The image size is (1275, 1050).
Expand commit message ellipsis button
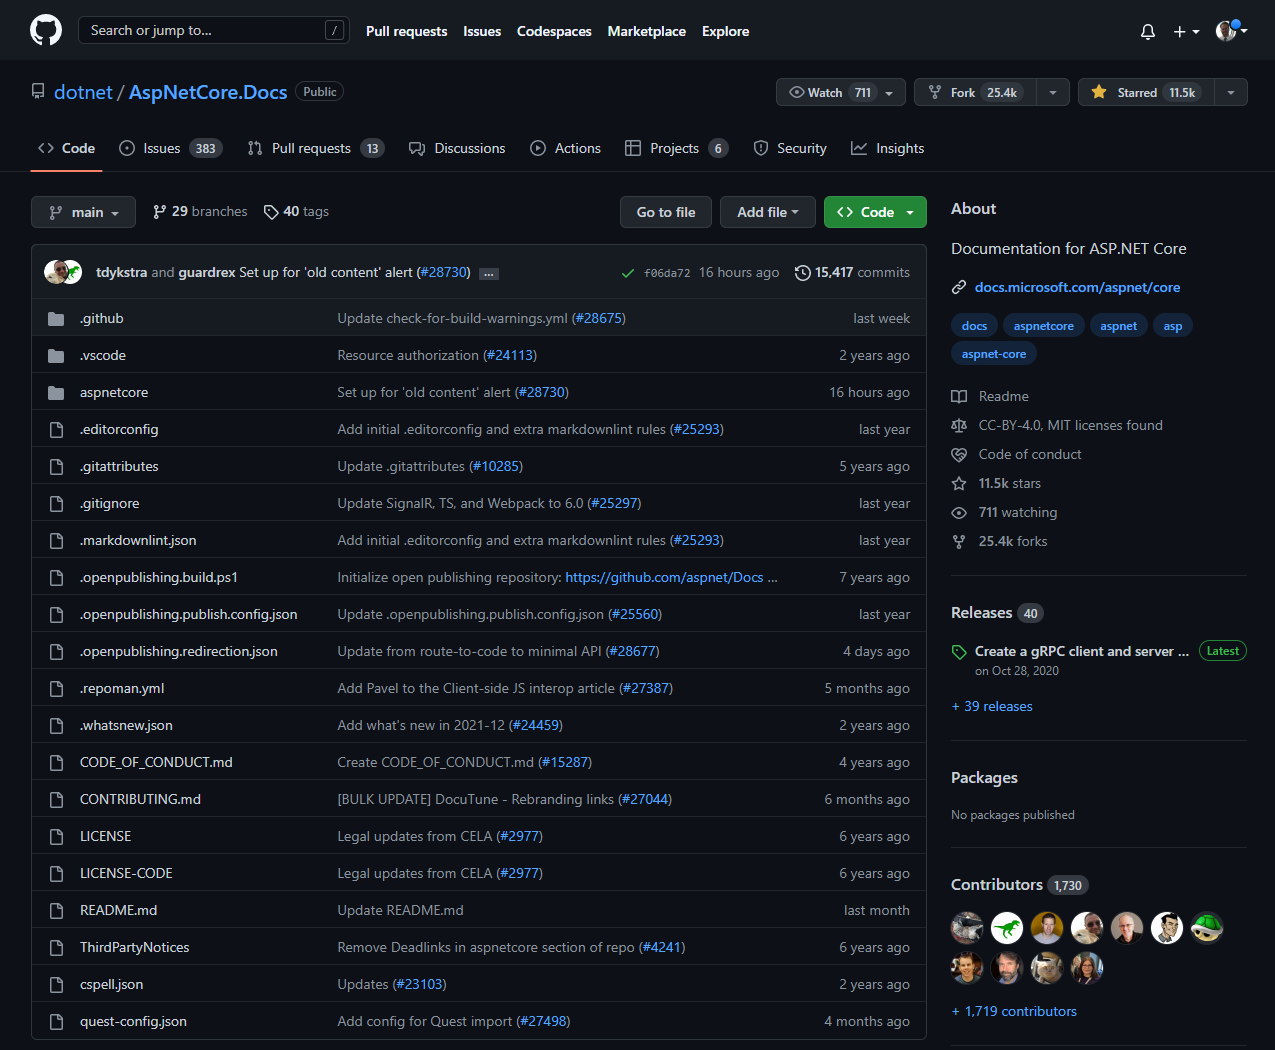[x=489, y=274]
